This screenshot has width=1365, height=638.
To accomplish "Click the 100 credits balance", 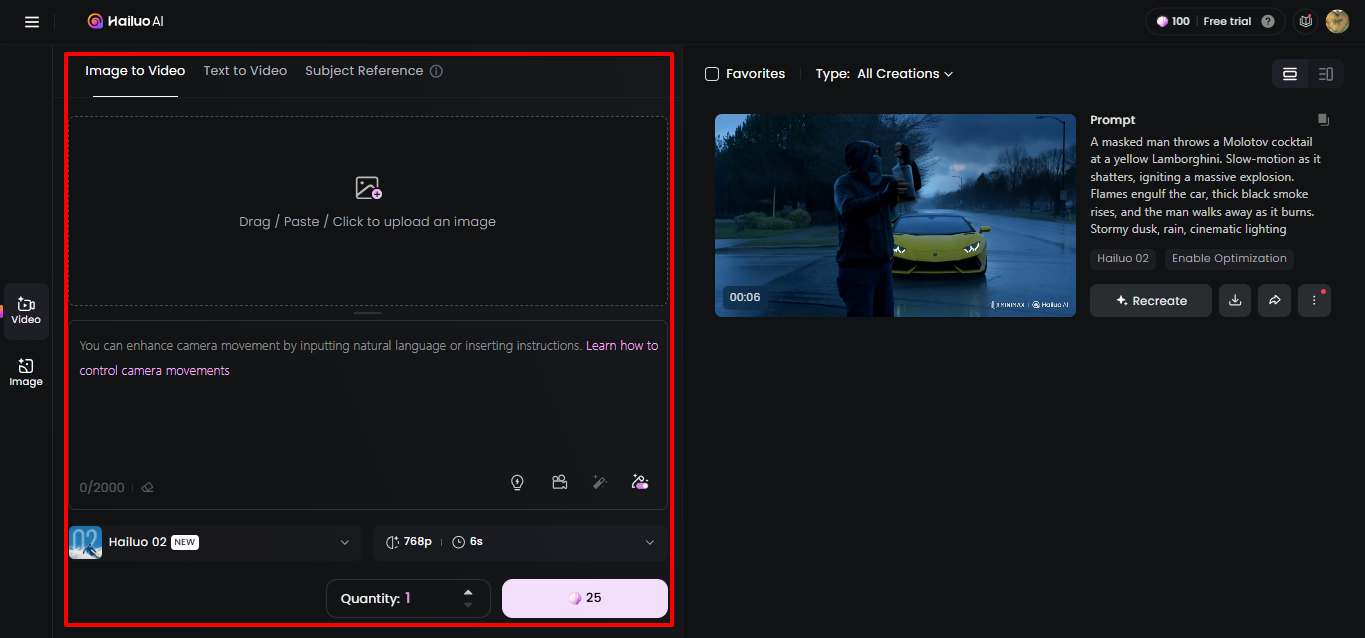I will click(1173, 21).
